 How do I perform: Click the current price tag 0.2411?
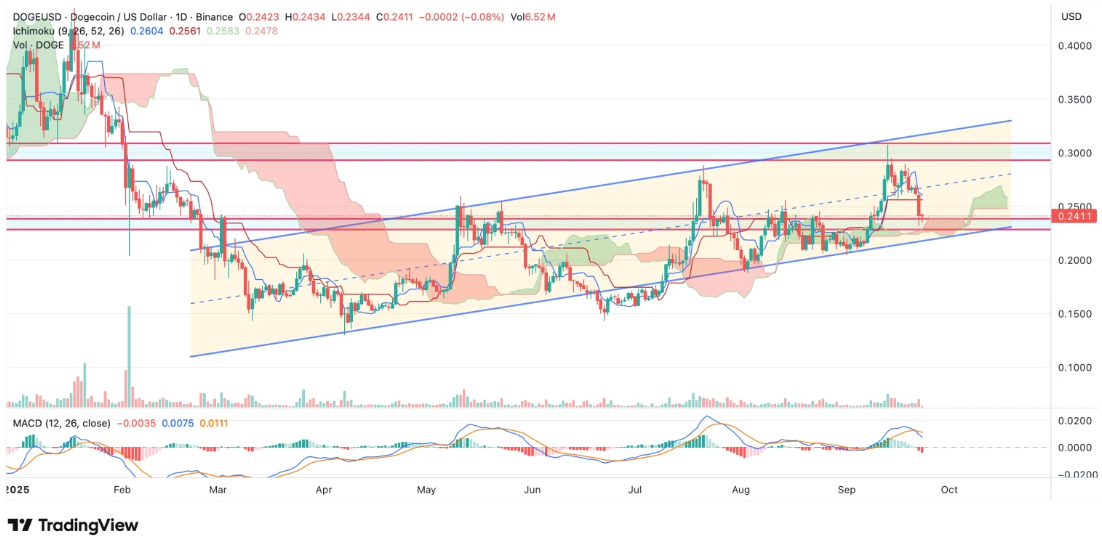click(1072, 217)
